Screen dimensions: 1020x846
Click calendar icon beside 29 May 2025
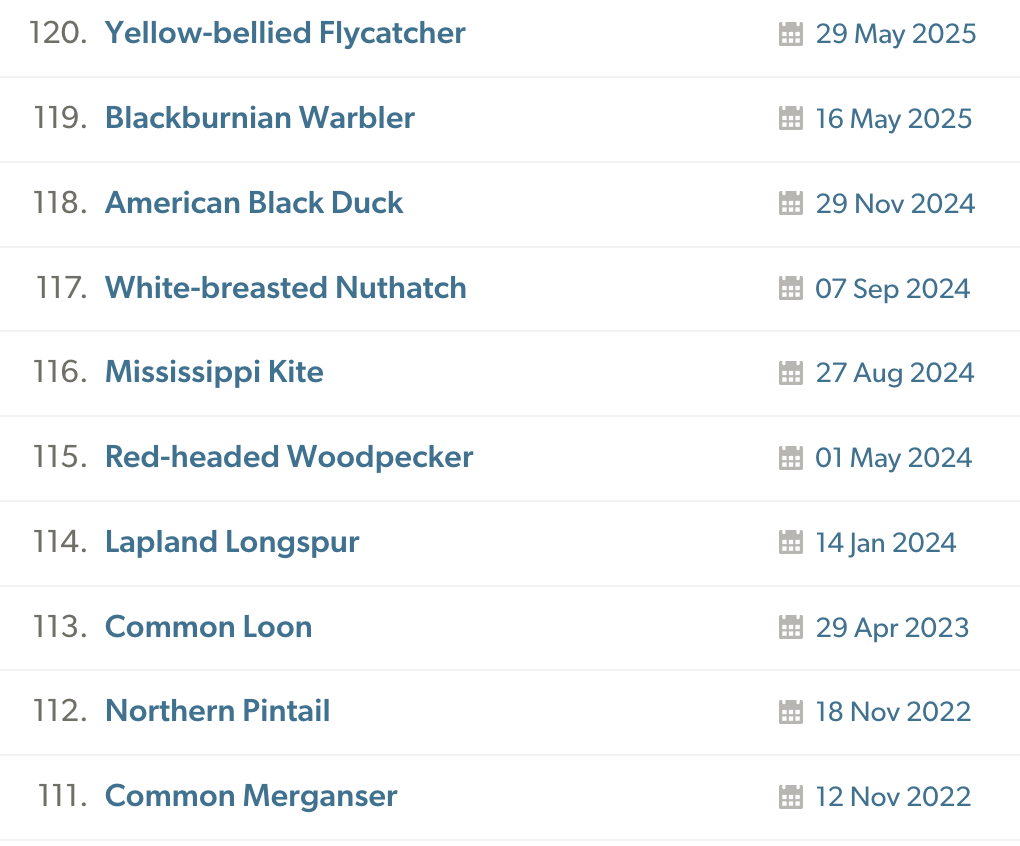790,34
